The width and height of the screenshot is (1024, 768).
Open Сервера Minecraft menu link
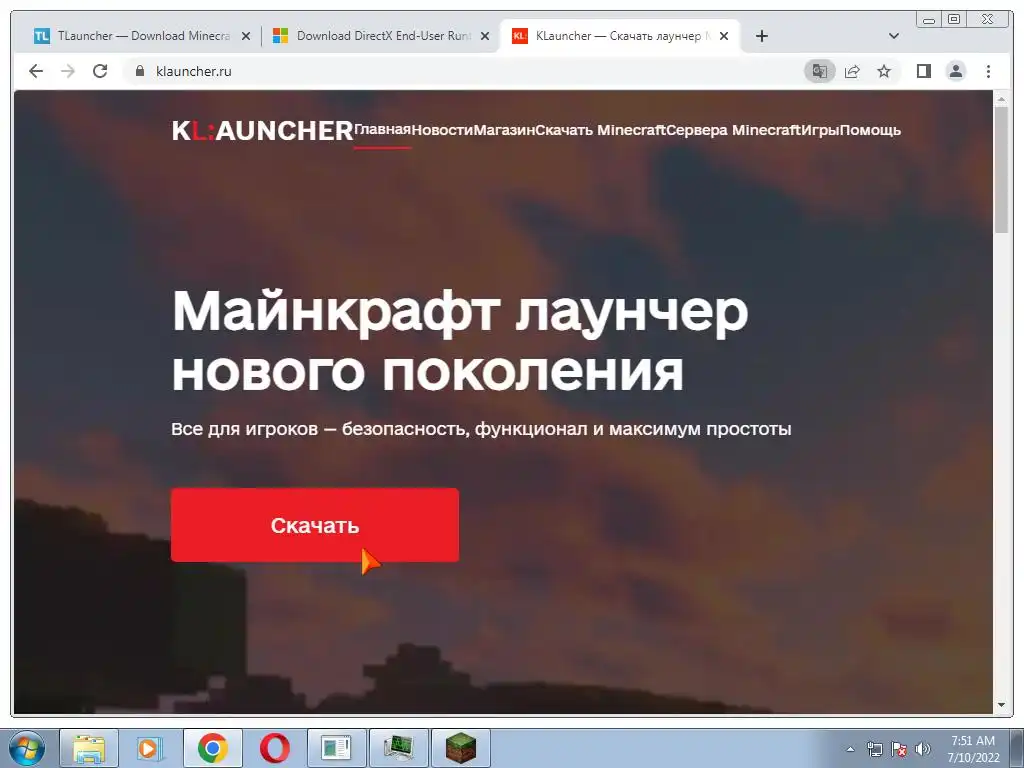733,130
